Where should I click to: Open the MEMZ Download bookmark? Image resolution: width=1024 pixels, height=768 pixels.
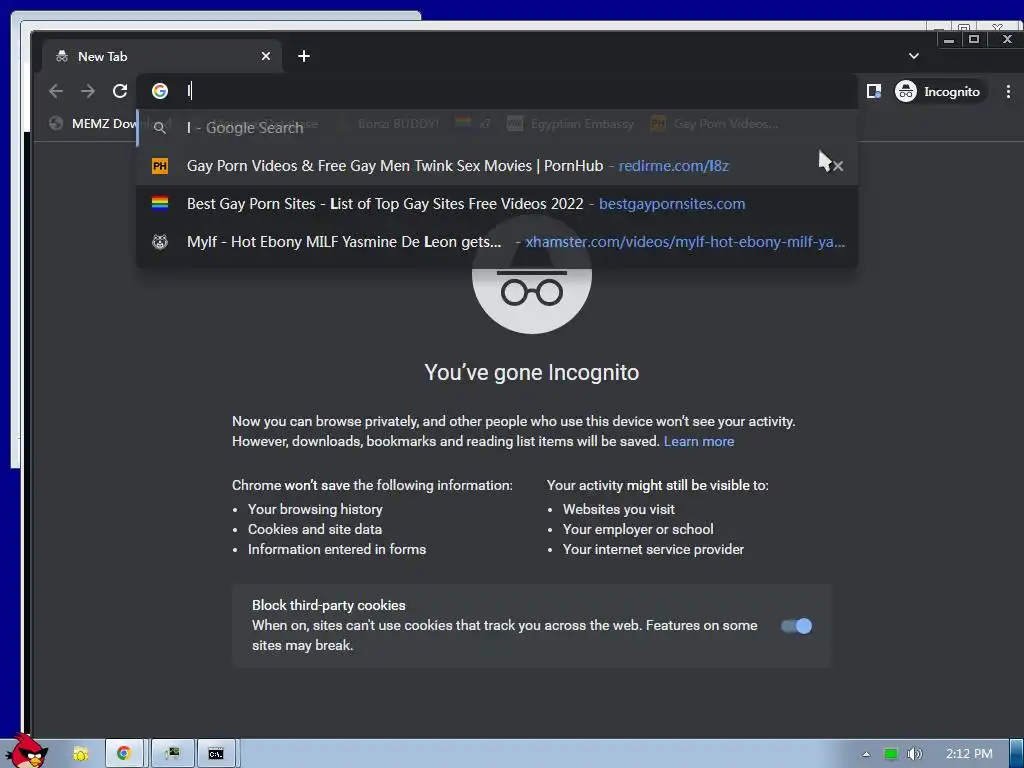[93, 123]
